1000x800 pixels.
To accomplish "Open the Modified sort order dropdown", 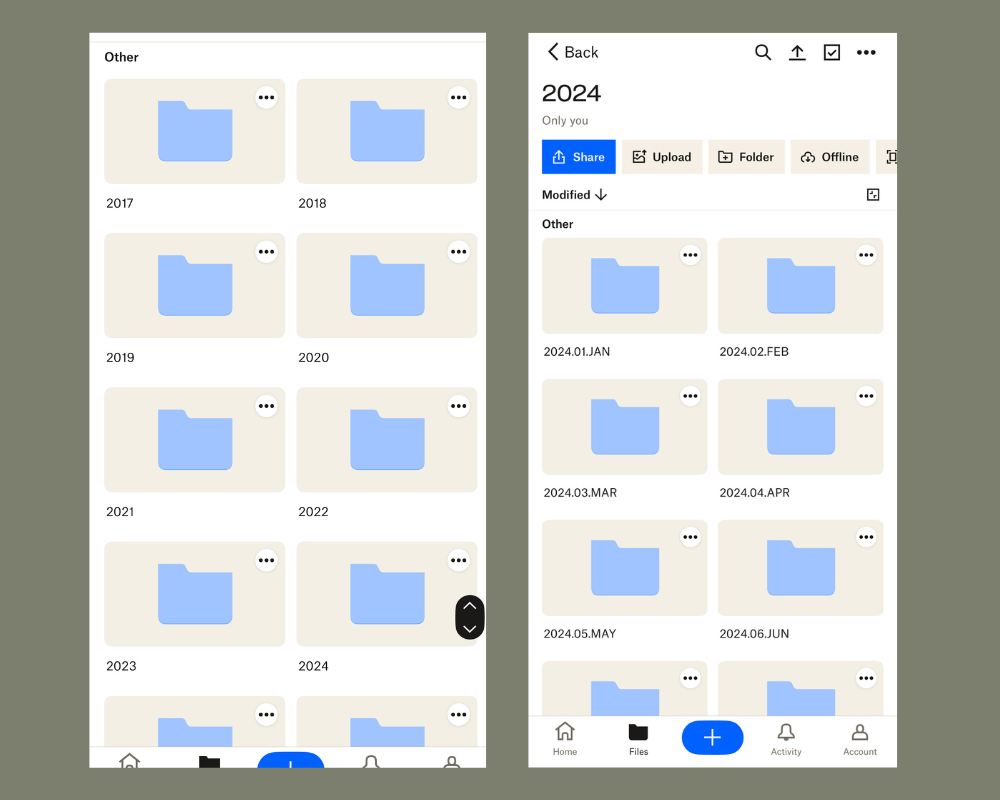I will [x=574, y=195].
